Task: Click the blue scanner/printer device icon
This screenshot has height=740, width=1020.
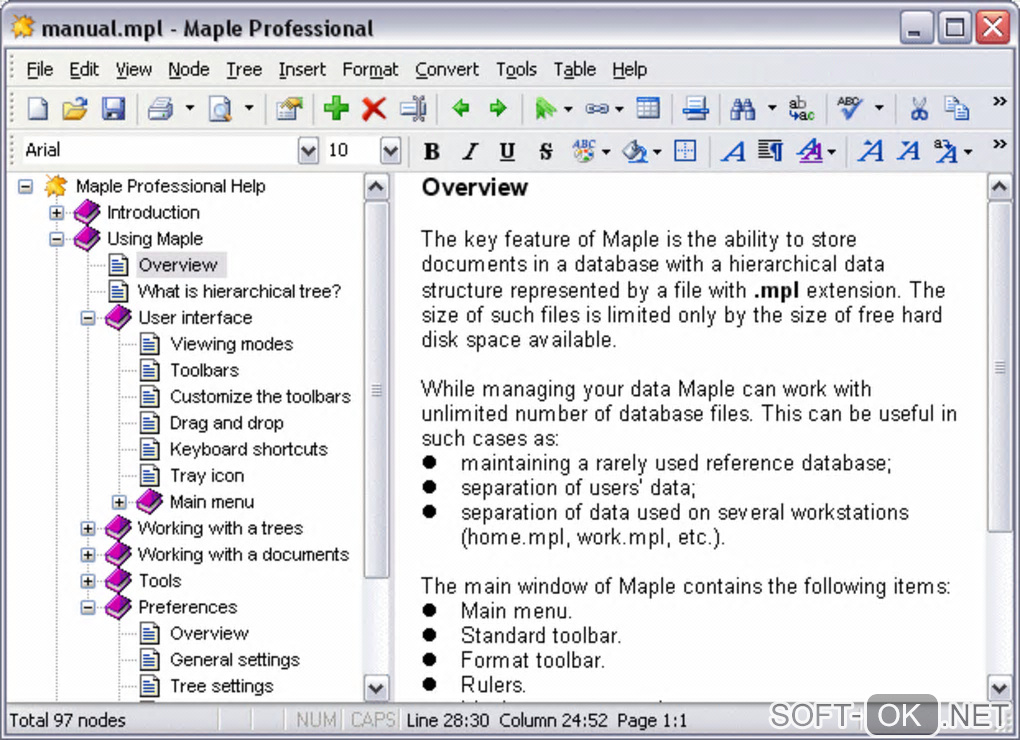Action: [x=695, y=108]
